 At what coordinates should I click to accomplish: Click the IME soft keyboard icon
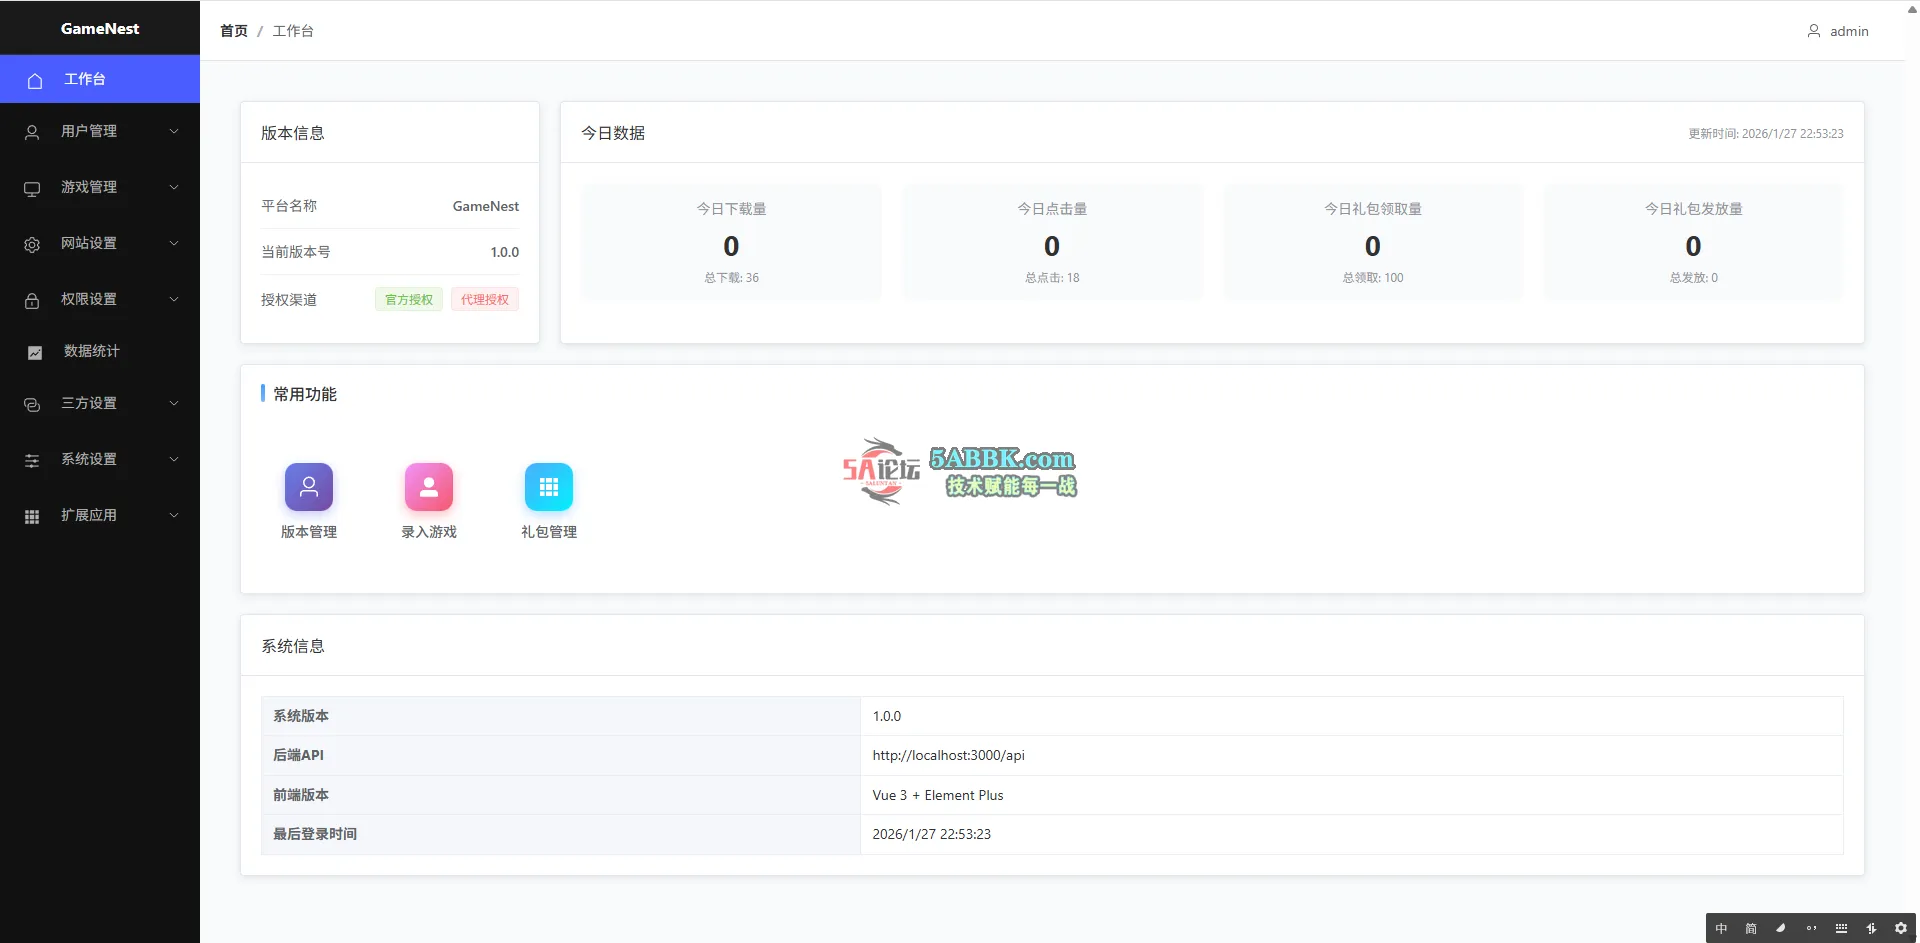click(x=1841, y=928)
